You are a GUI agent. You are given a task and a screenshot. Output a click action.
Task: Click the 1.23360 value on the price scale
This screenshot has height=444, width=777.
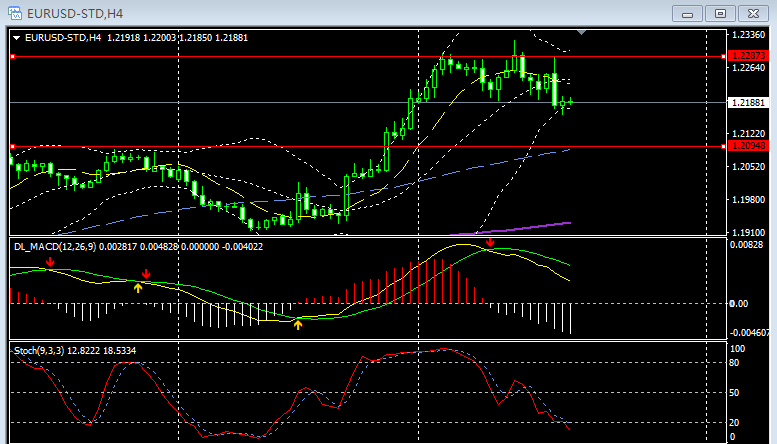(x=748, y=35)
